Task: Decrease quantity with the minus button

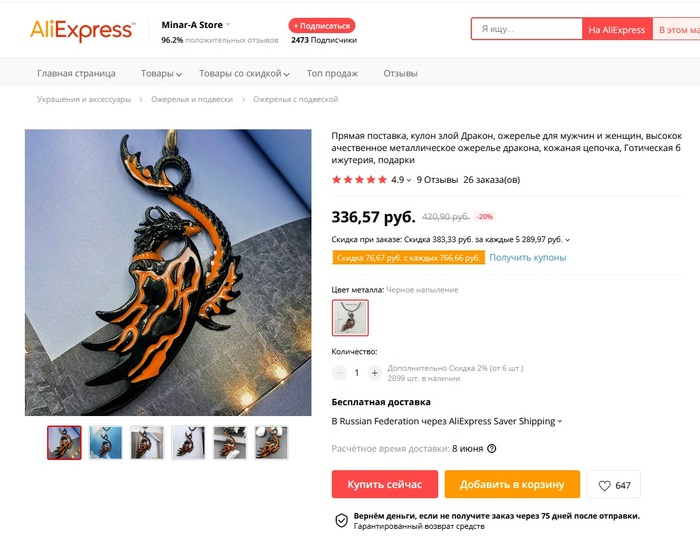Action: [339, 373]
